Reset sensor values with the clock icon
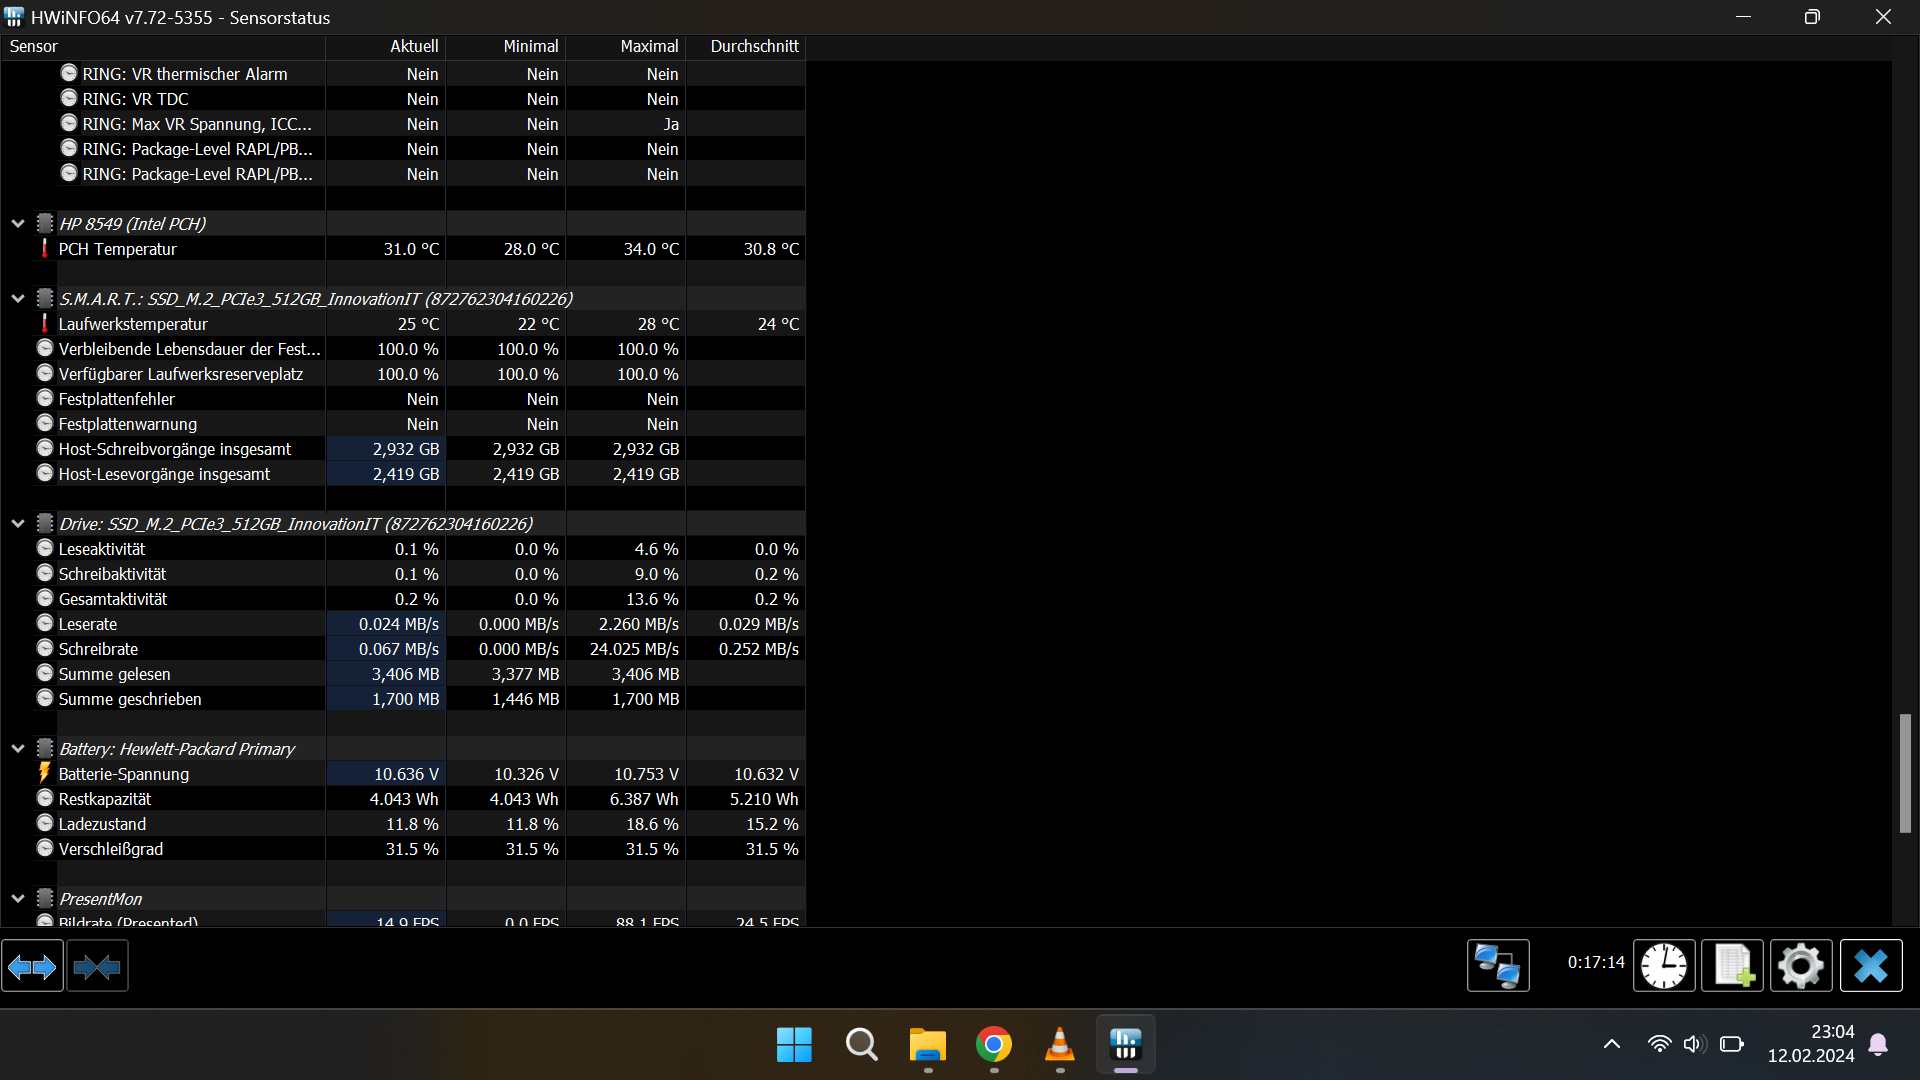This screenshot has width=1920, height=1080. [1664, 966]
